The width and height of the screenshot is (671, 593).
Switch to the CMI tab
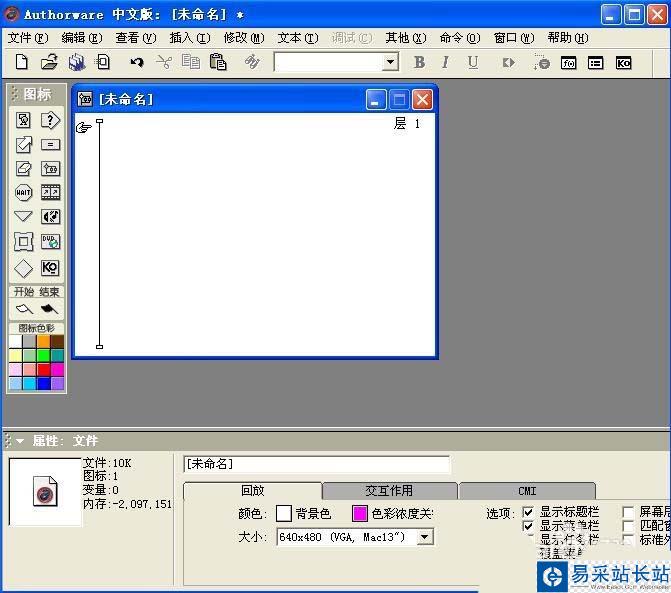point(527,491)
